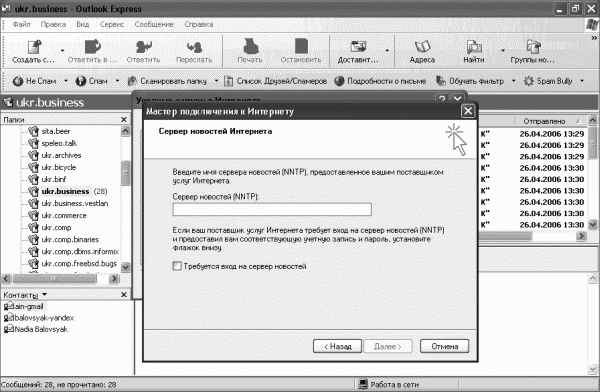Close the Contacts (Контакты) pane

tap(124, 294)
